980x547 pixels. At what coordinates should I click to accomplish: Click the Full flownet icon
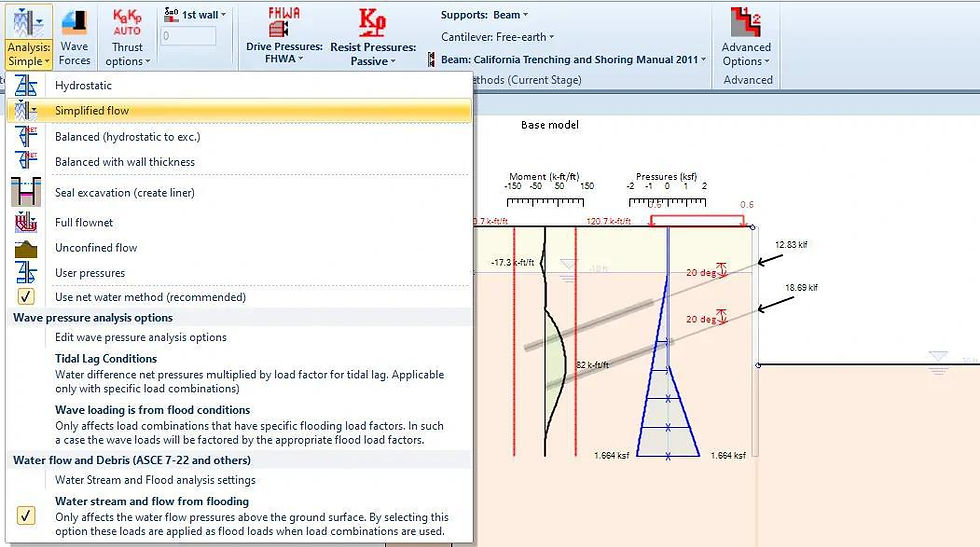click(26, 222)
